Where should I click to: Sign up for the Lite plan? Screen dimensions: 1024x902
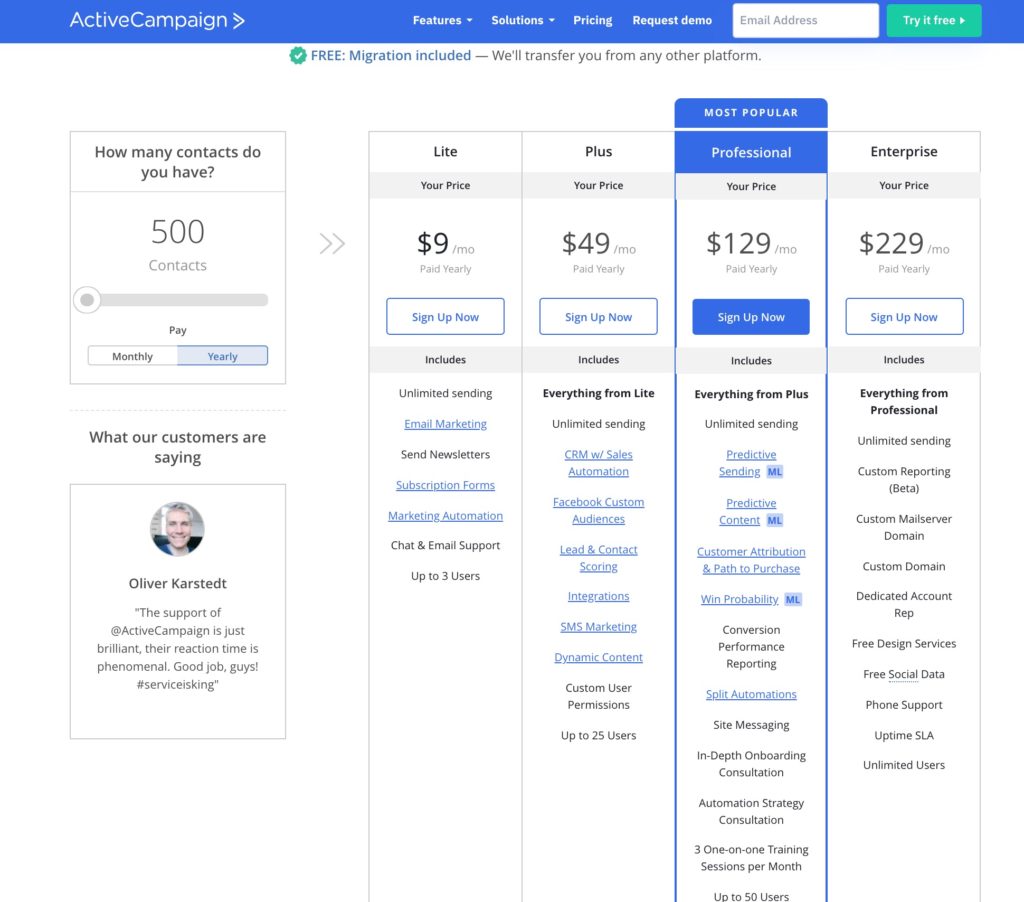445,317
